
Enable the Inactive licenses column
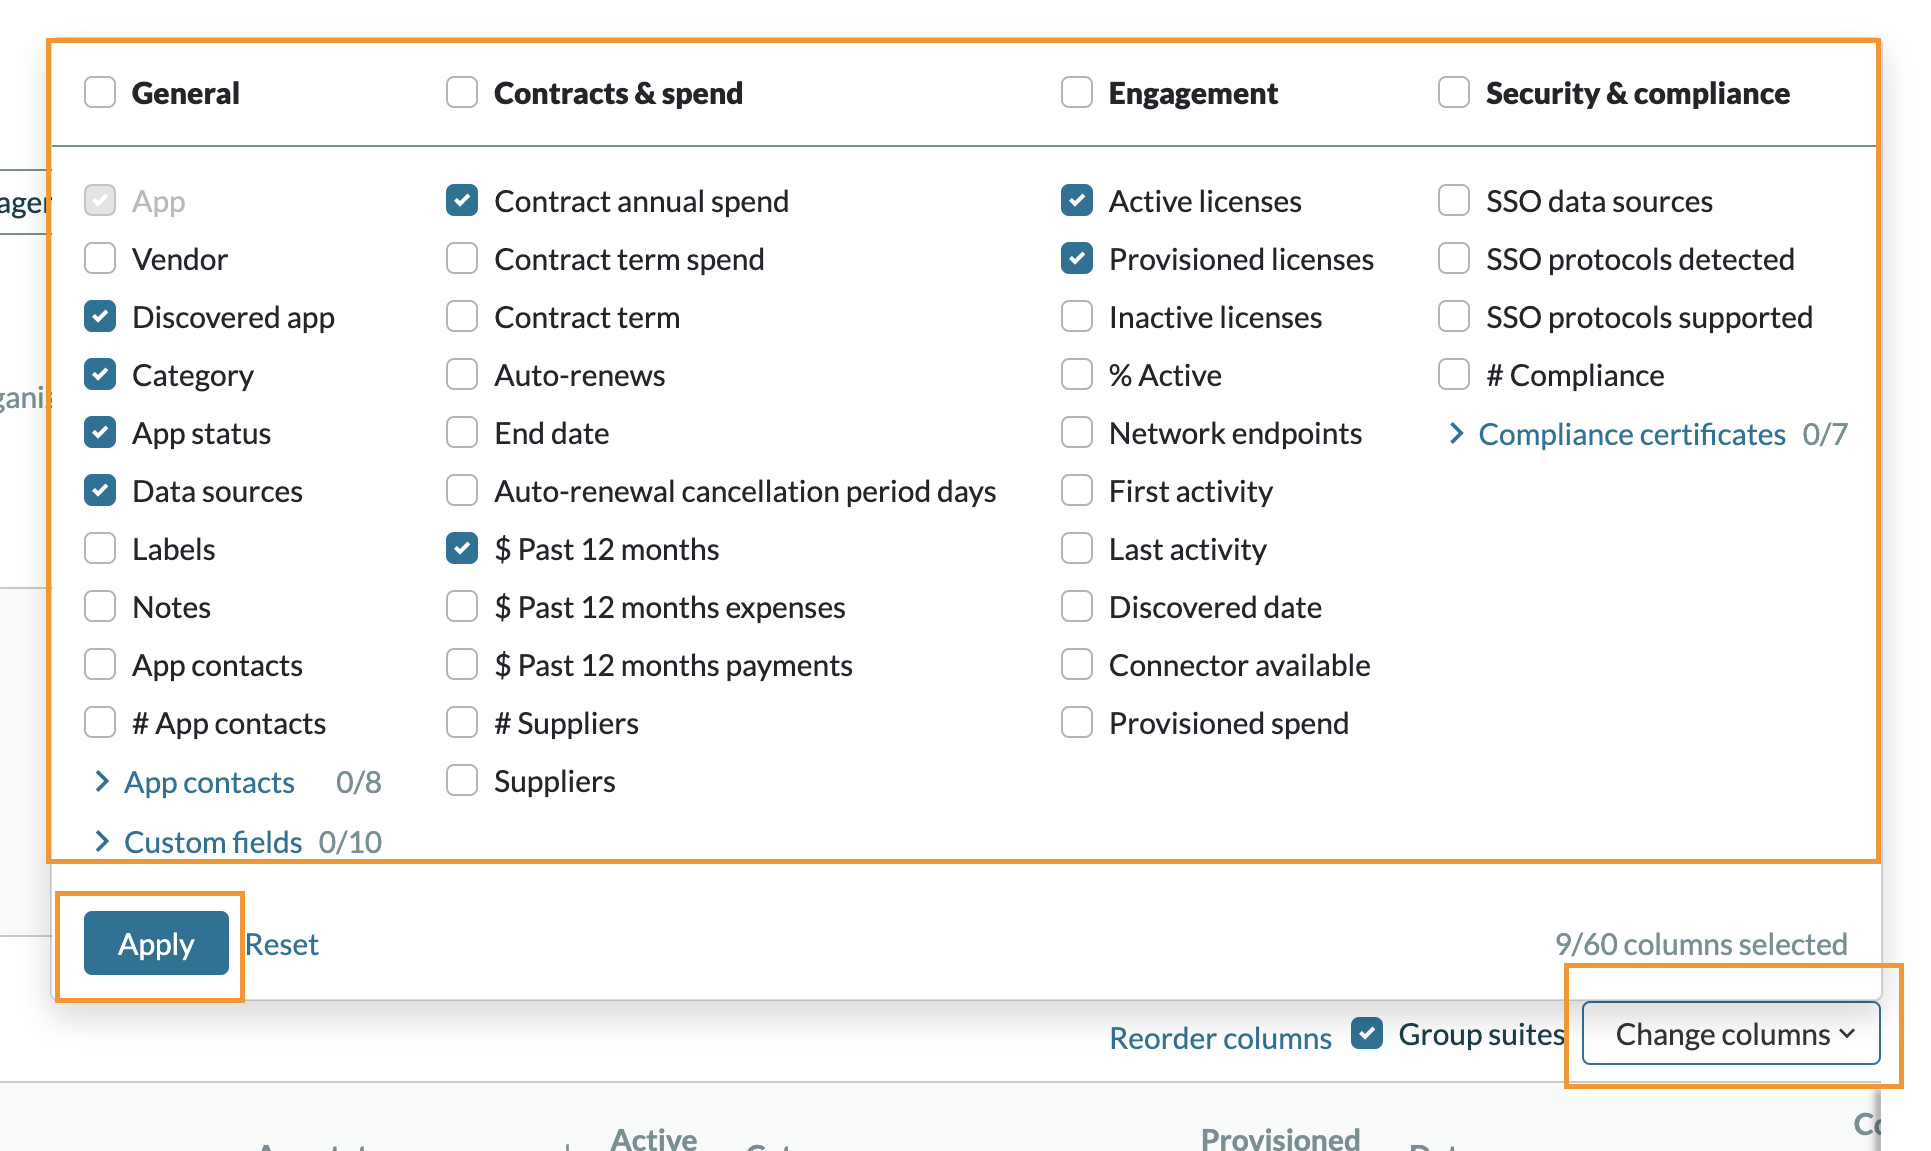click(1076, 316)
